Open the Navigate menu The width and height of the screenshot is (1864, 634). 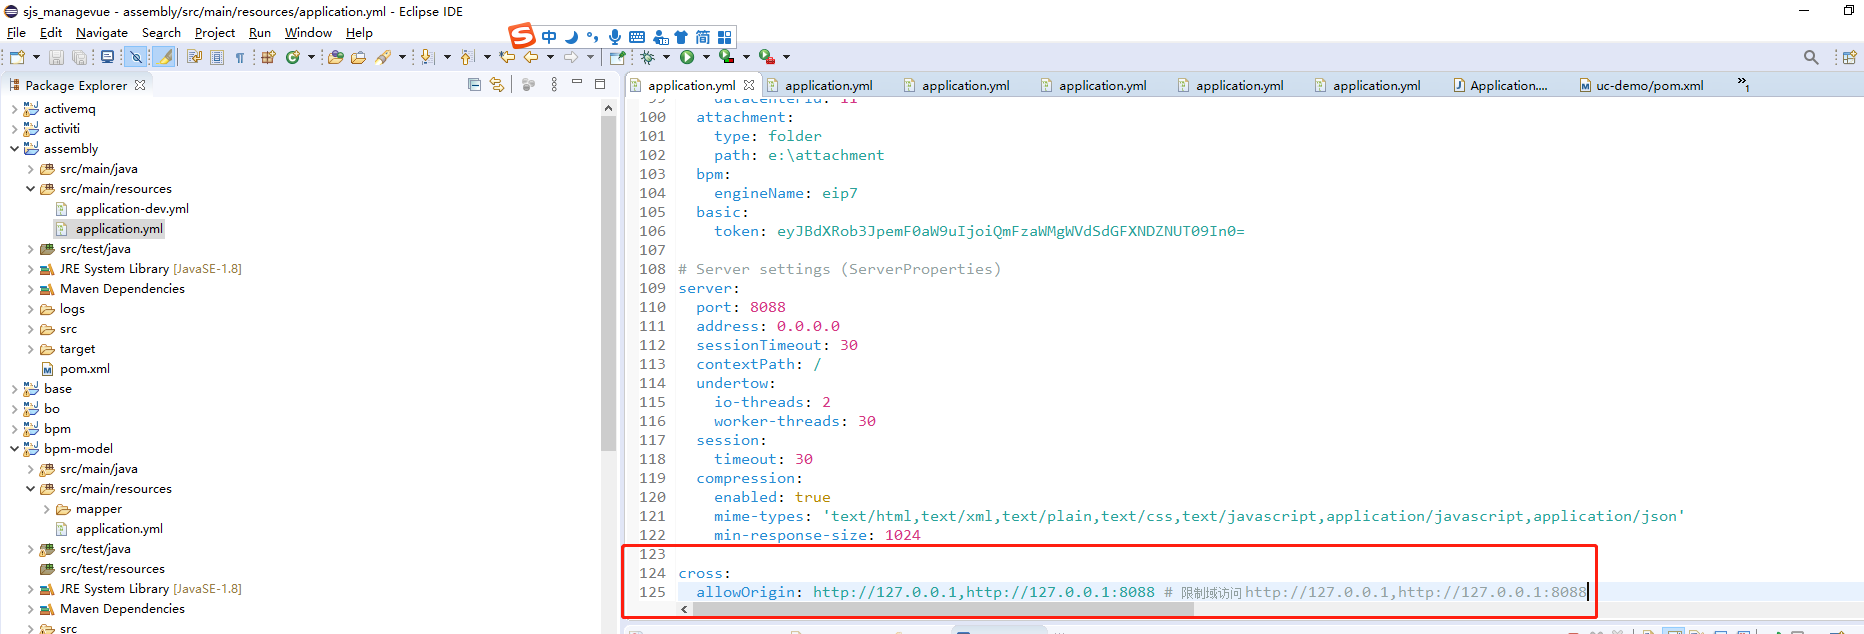[x=101, y=33]
